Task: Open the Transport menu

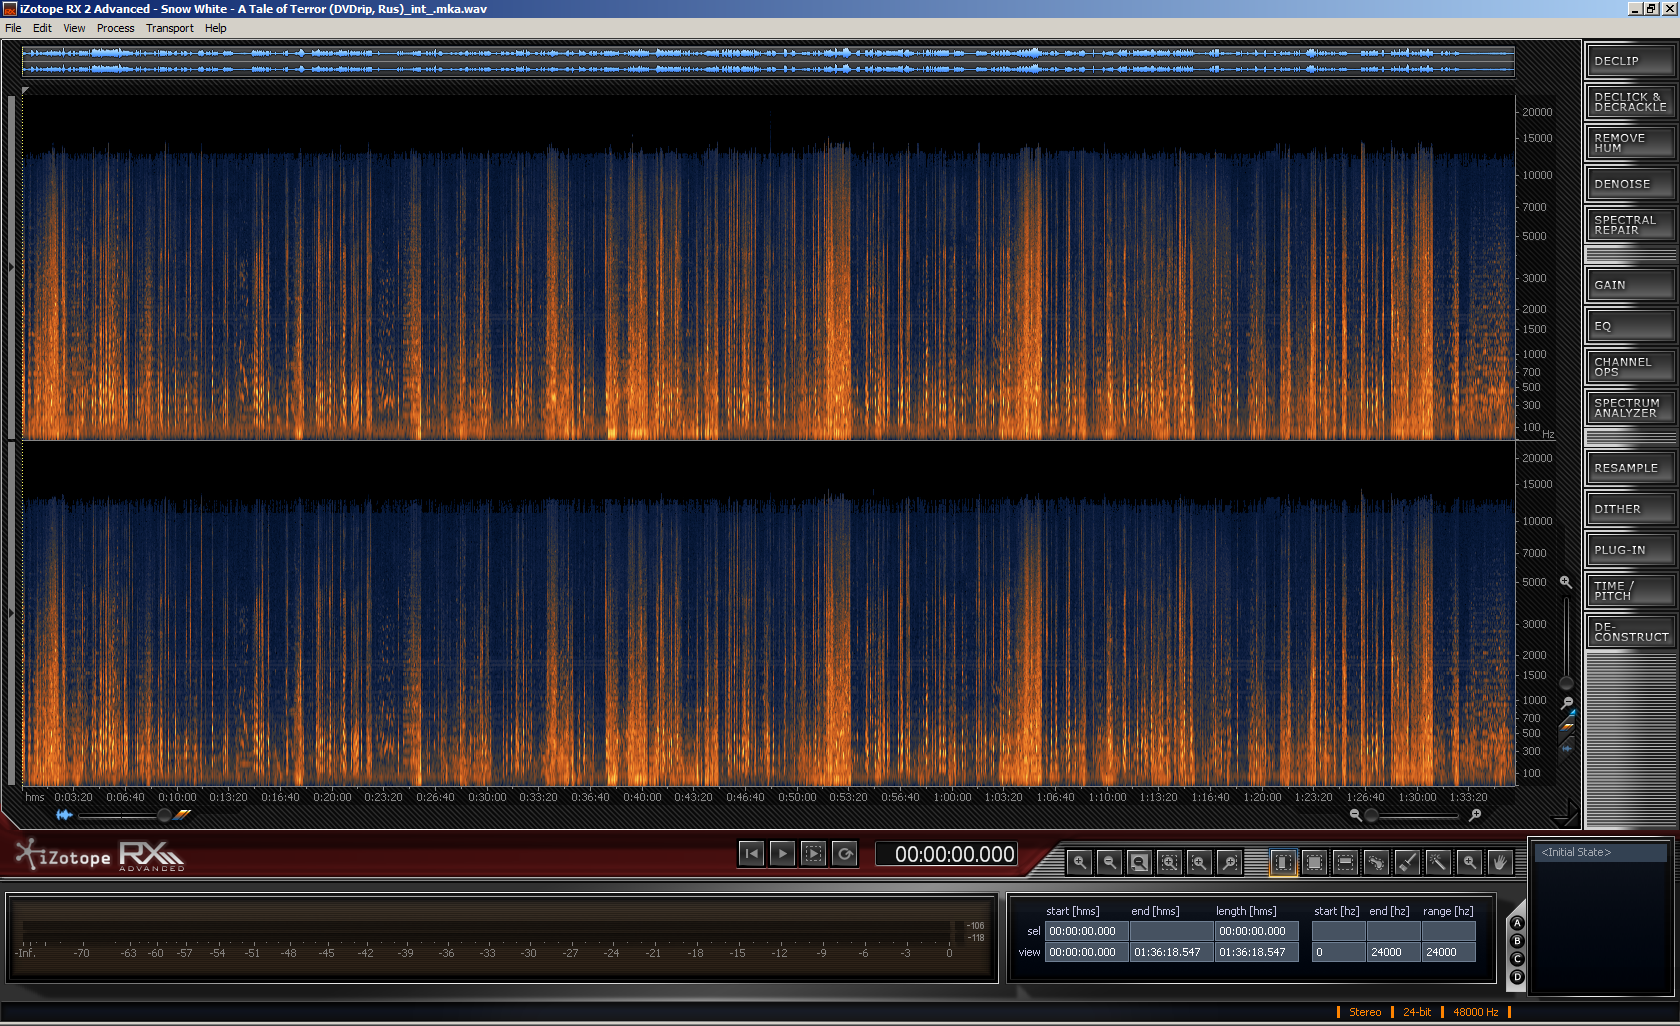Action: coord(170,28)
